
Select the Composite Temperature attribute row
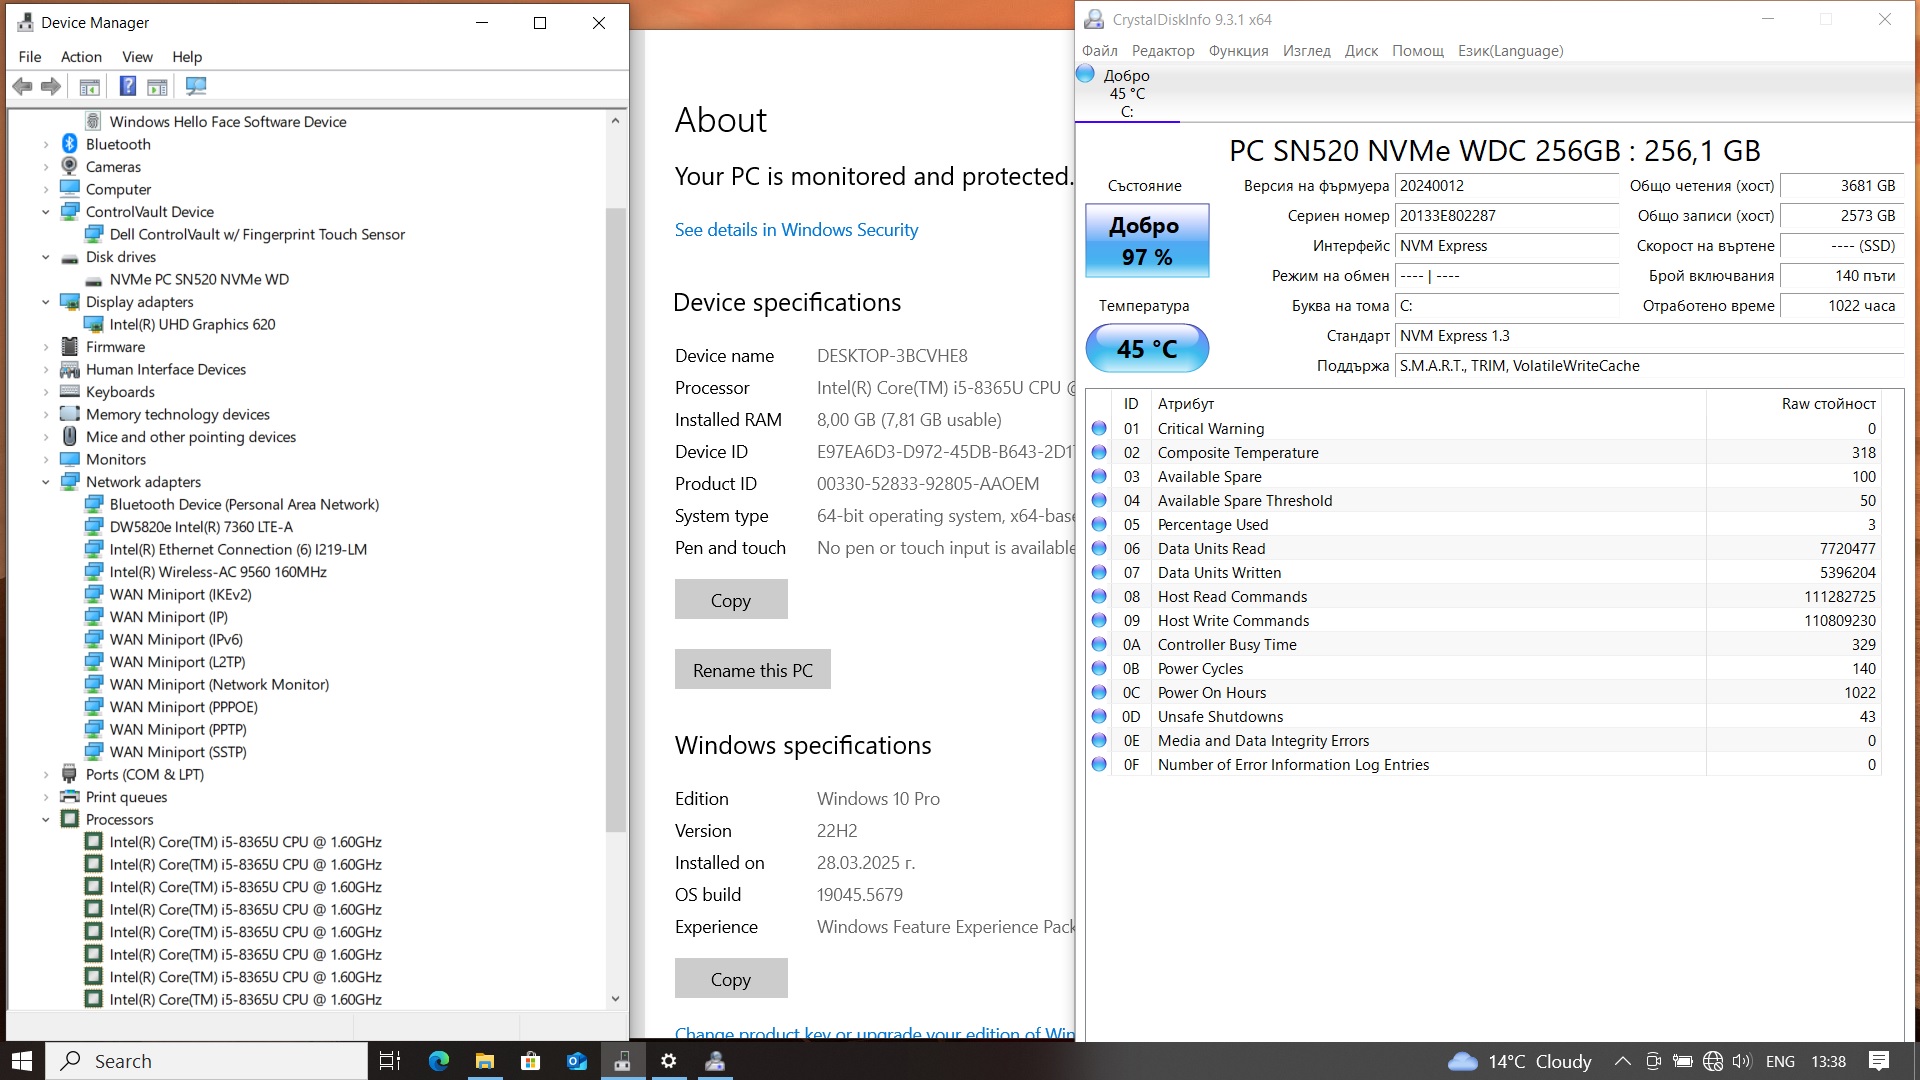tap(1483, 453)
